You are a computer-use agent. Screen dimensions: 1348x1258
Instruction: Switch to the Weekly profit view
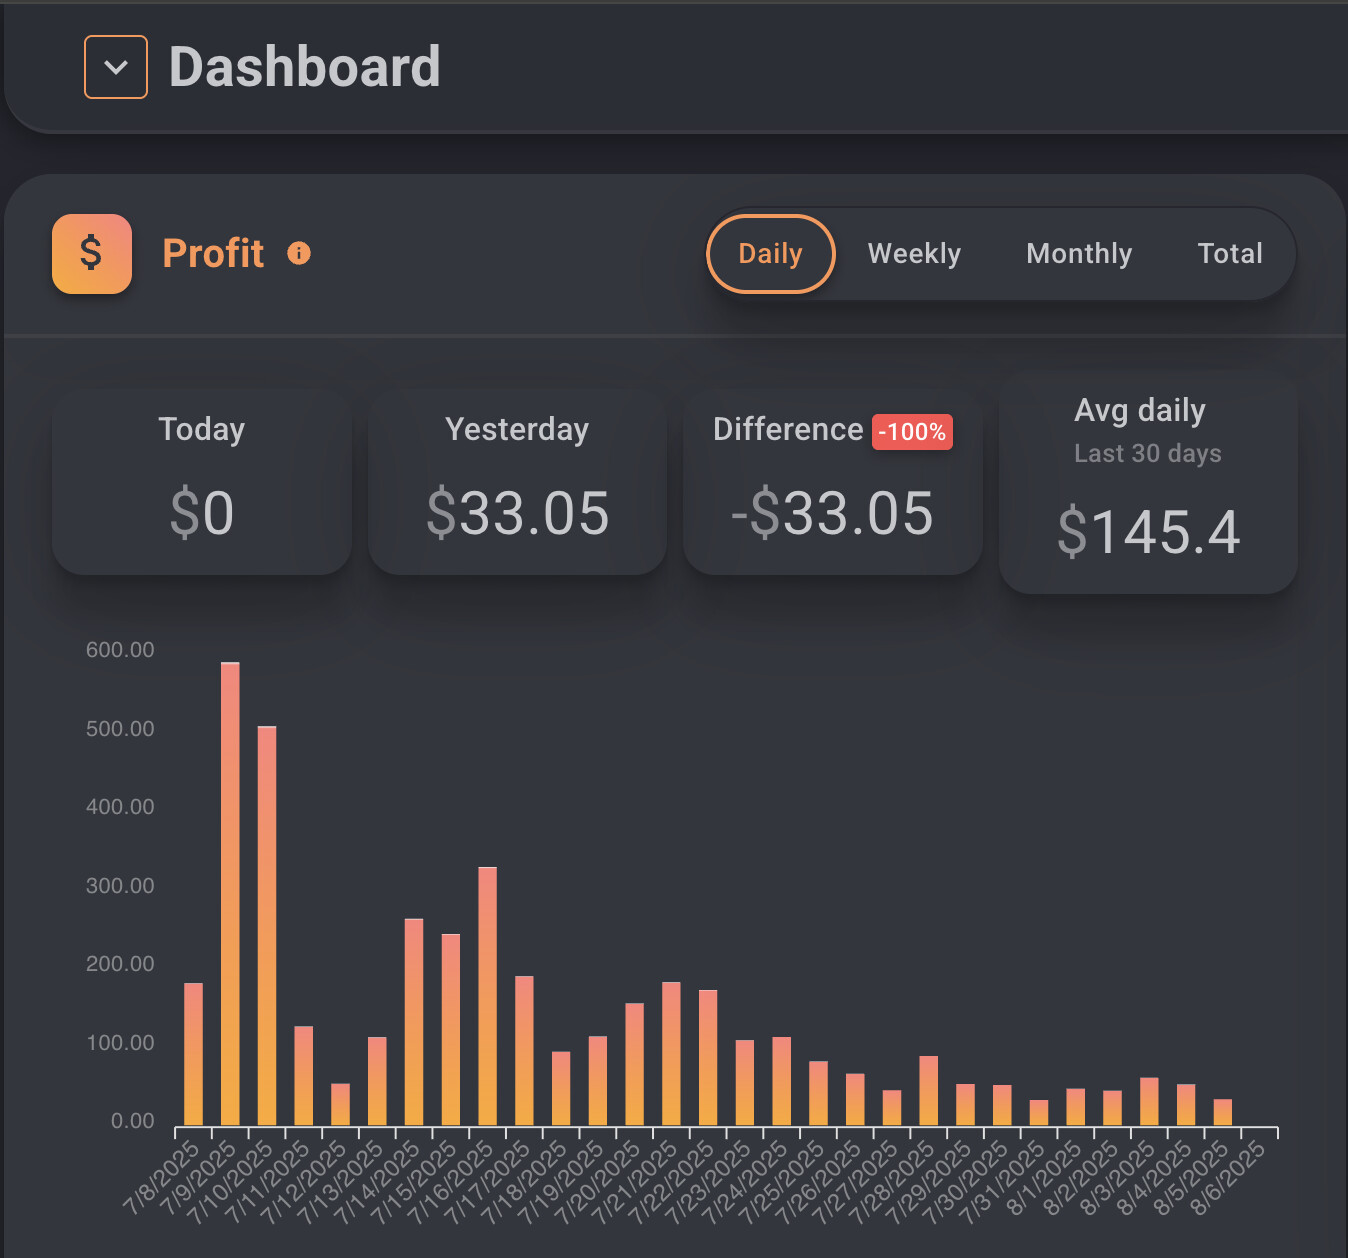click(x=914, y=254)
